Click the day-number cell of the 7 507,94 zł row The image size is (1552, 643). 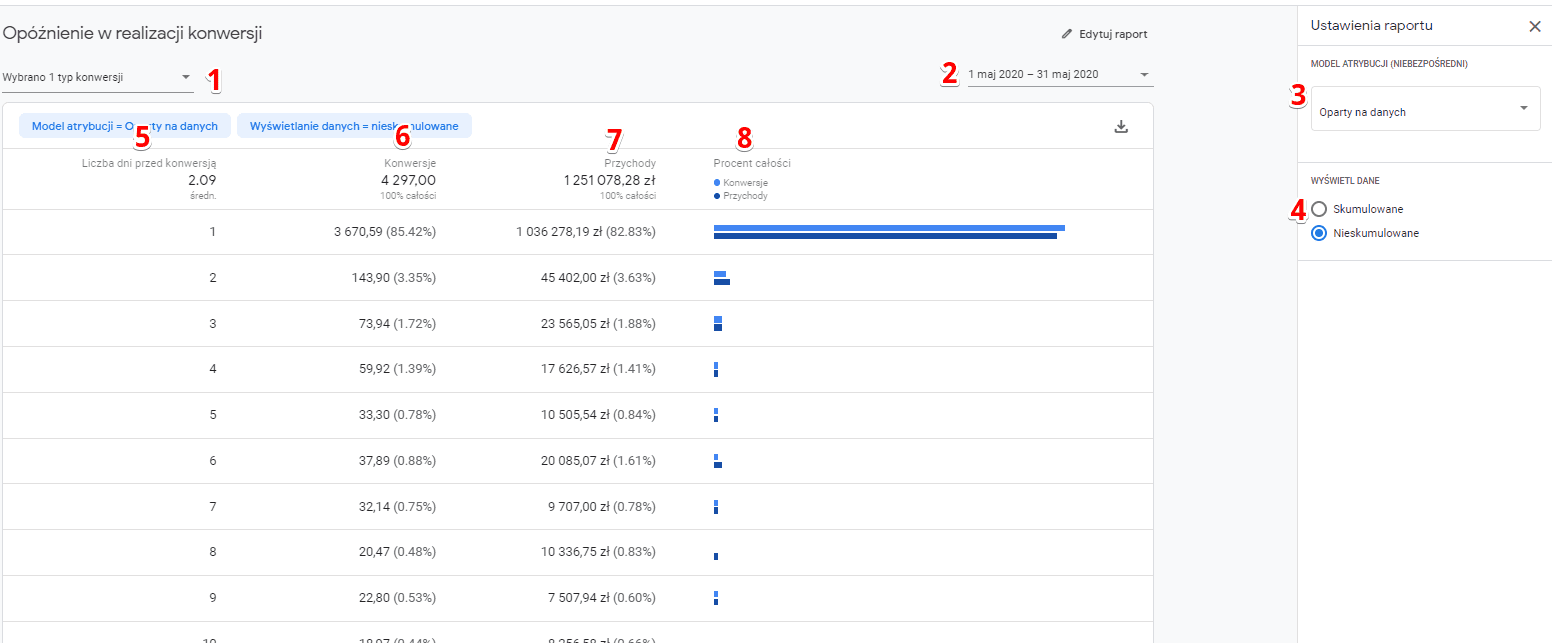pos(213,599)
